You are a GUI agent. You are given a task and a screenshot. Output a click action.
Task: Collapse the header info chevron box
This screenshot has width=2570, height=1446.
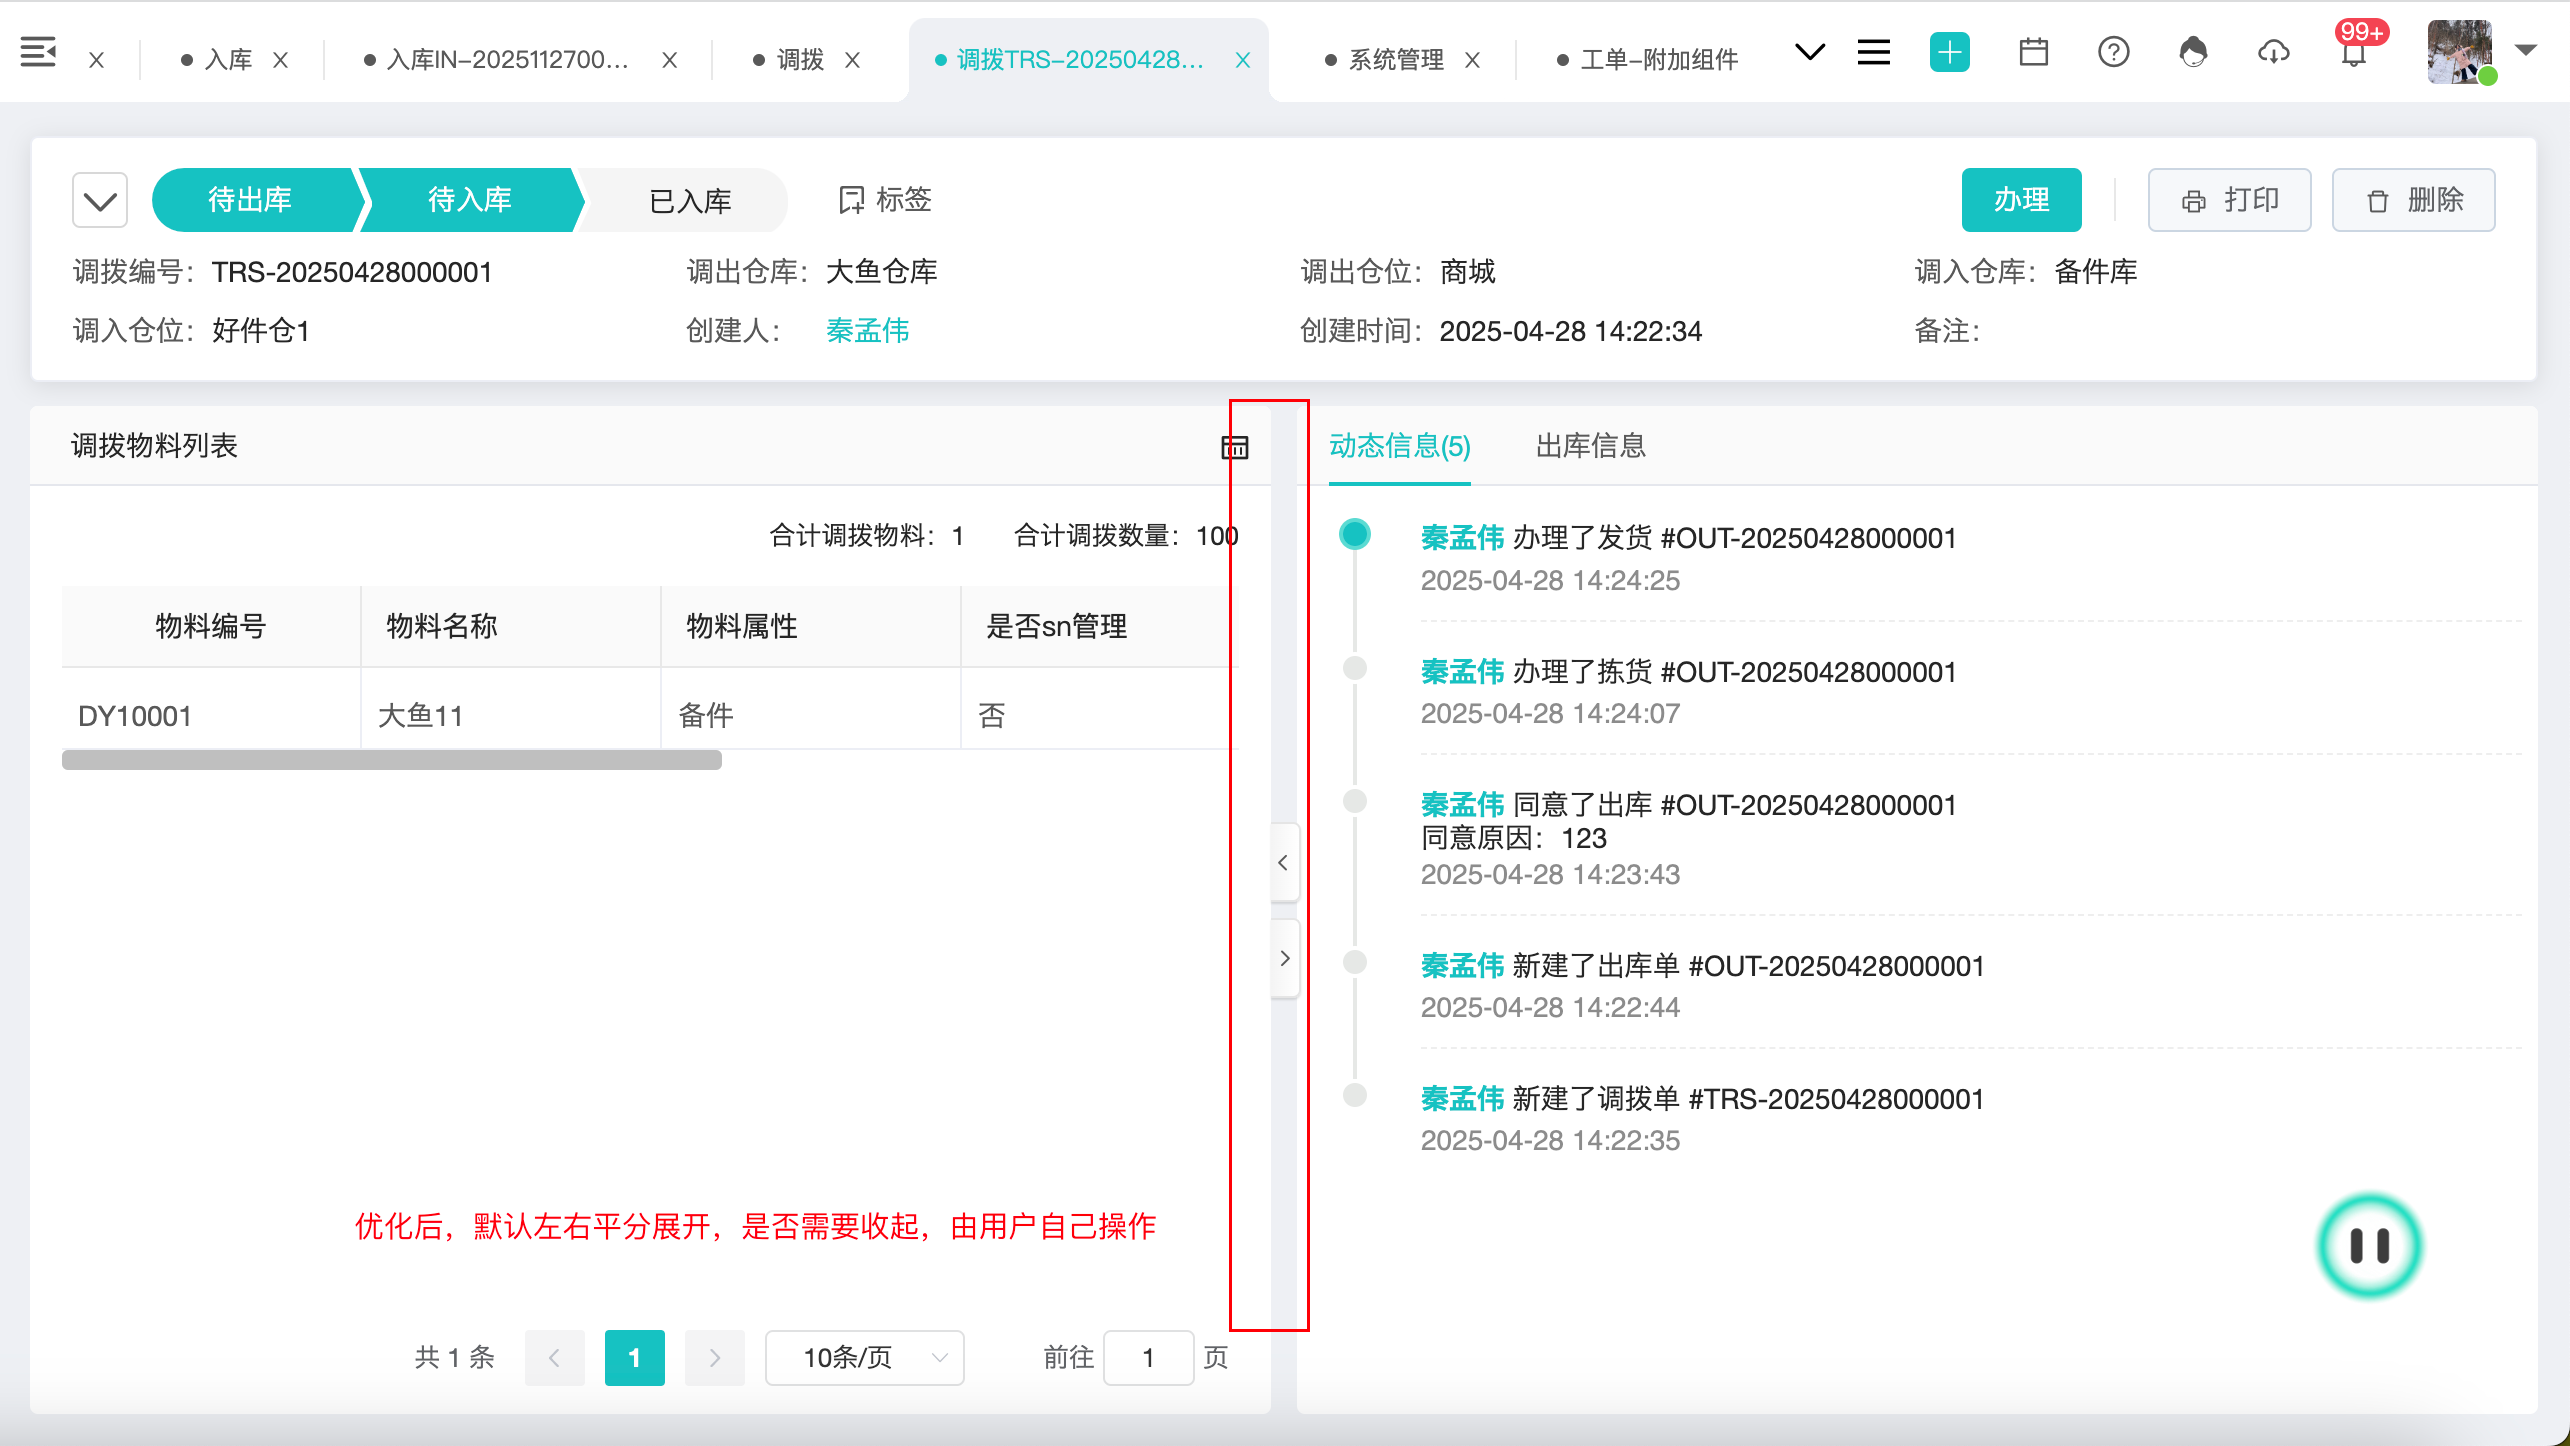pos(100,201)
